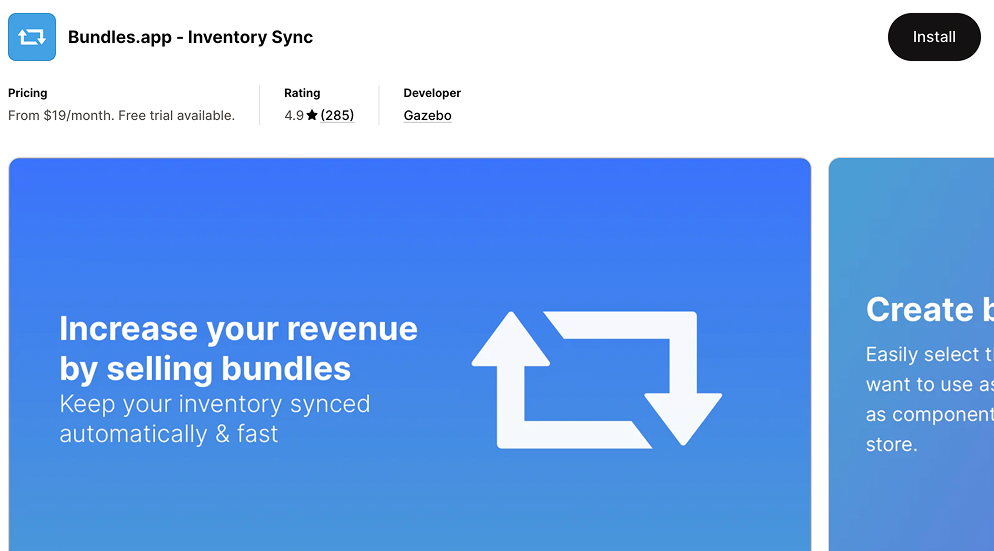Click the Pricing label
This screenshot has width=994, height=551.
(27, 93)
